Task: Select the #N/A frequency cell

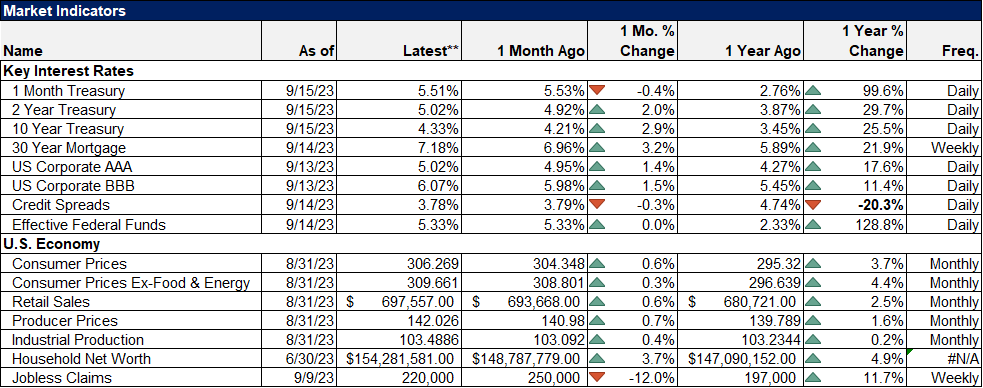Action: (x=944, y=359)
